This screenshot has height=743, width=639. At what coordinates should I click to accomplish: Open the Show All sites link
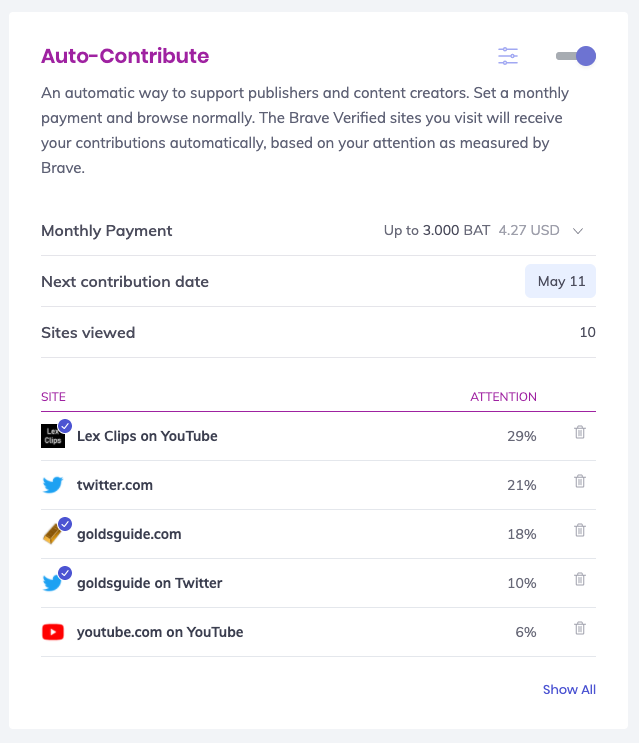coord(569,690)
